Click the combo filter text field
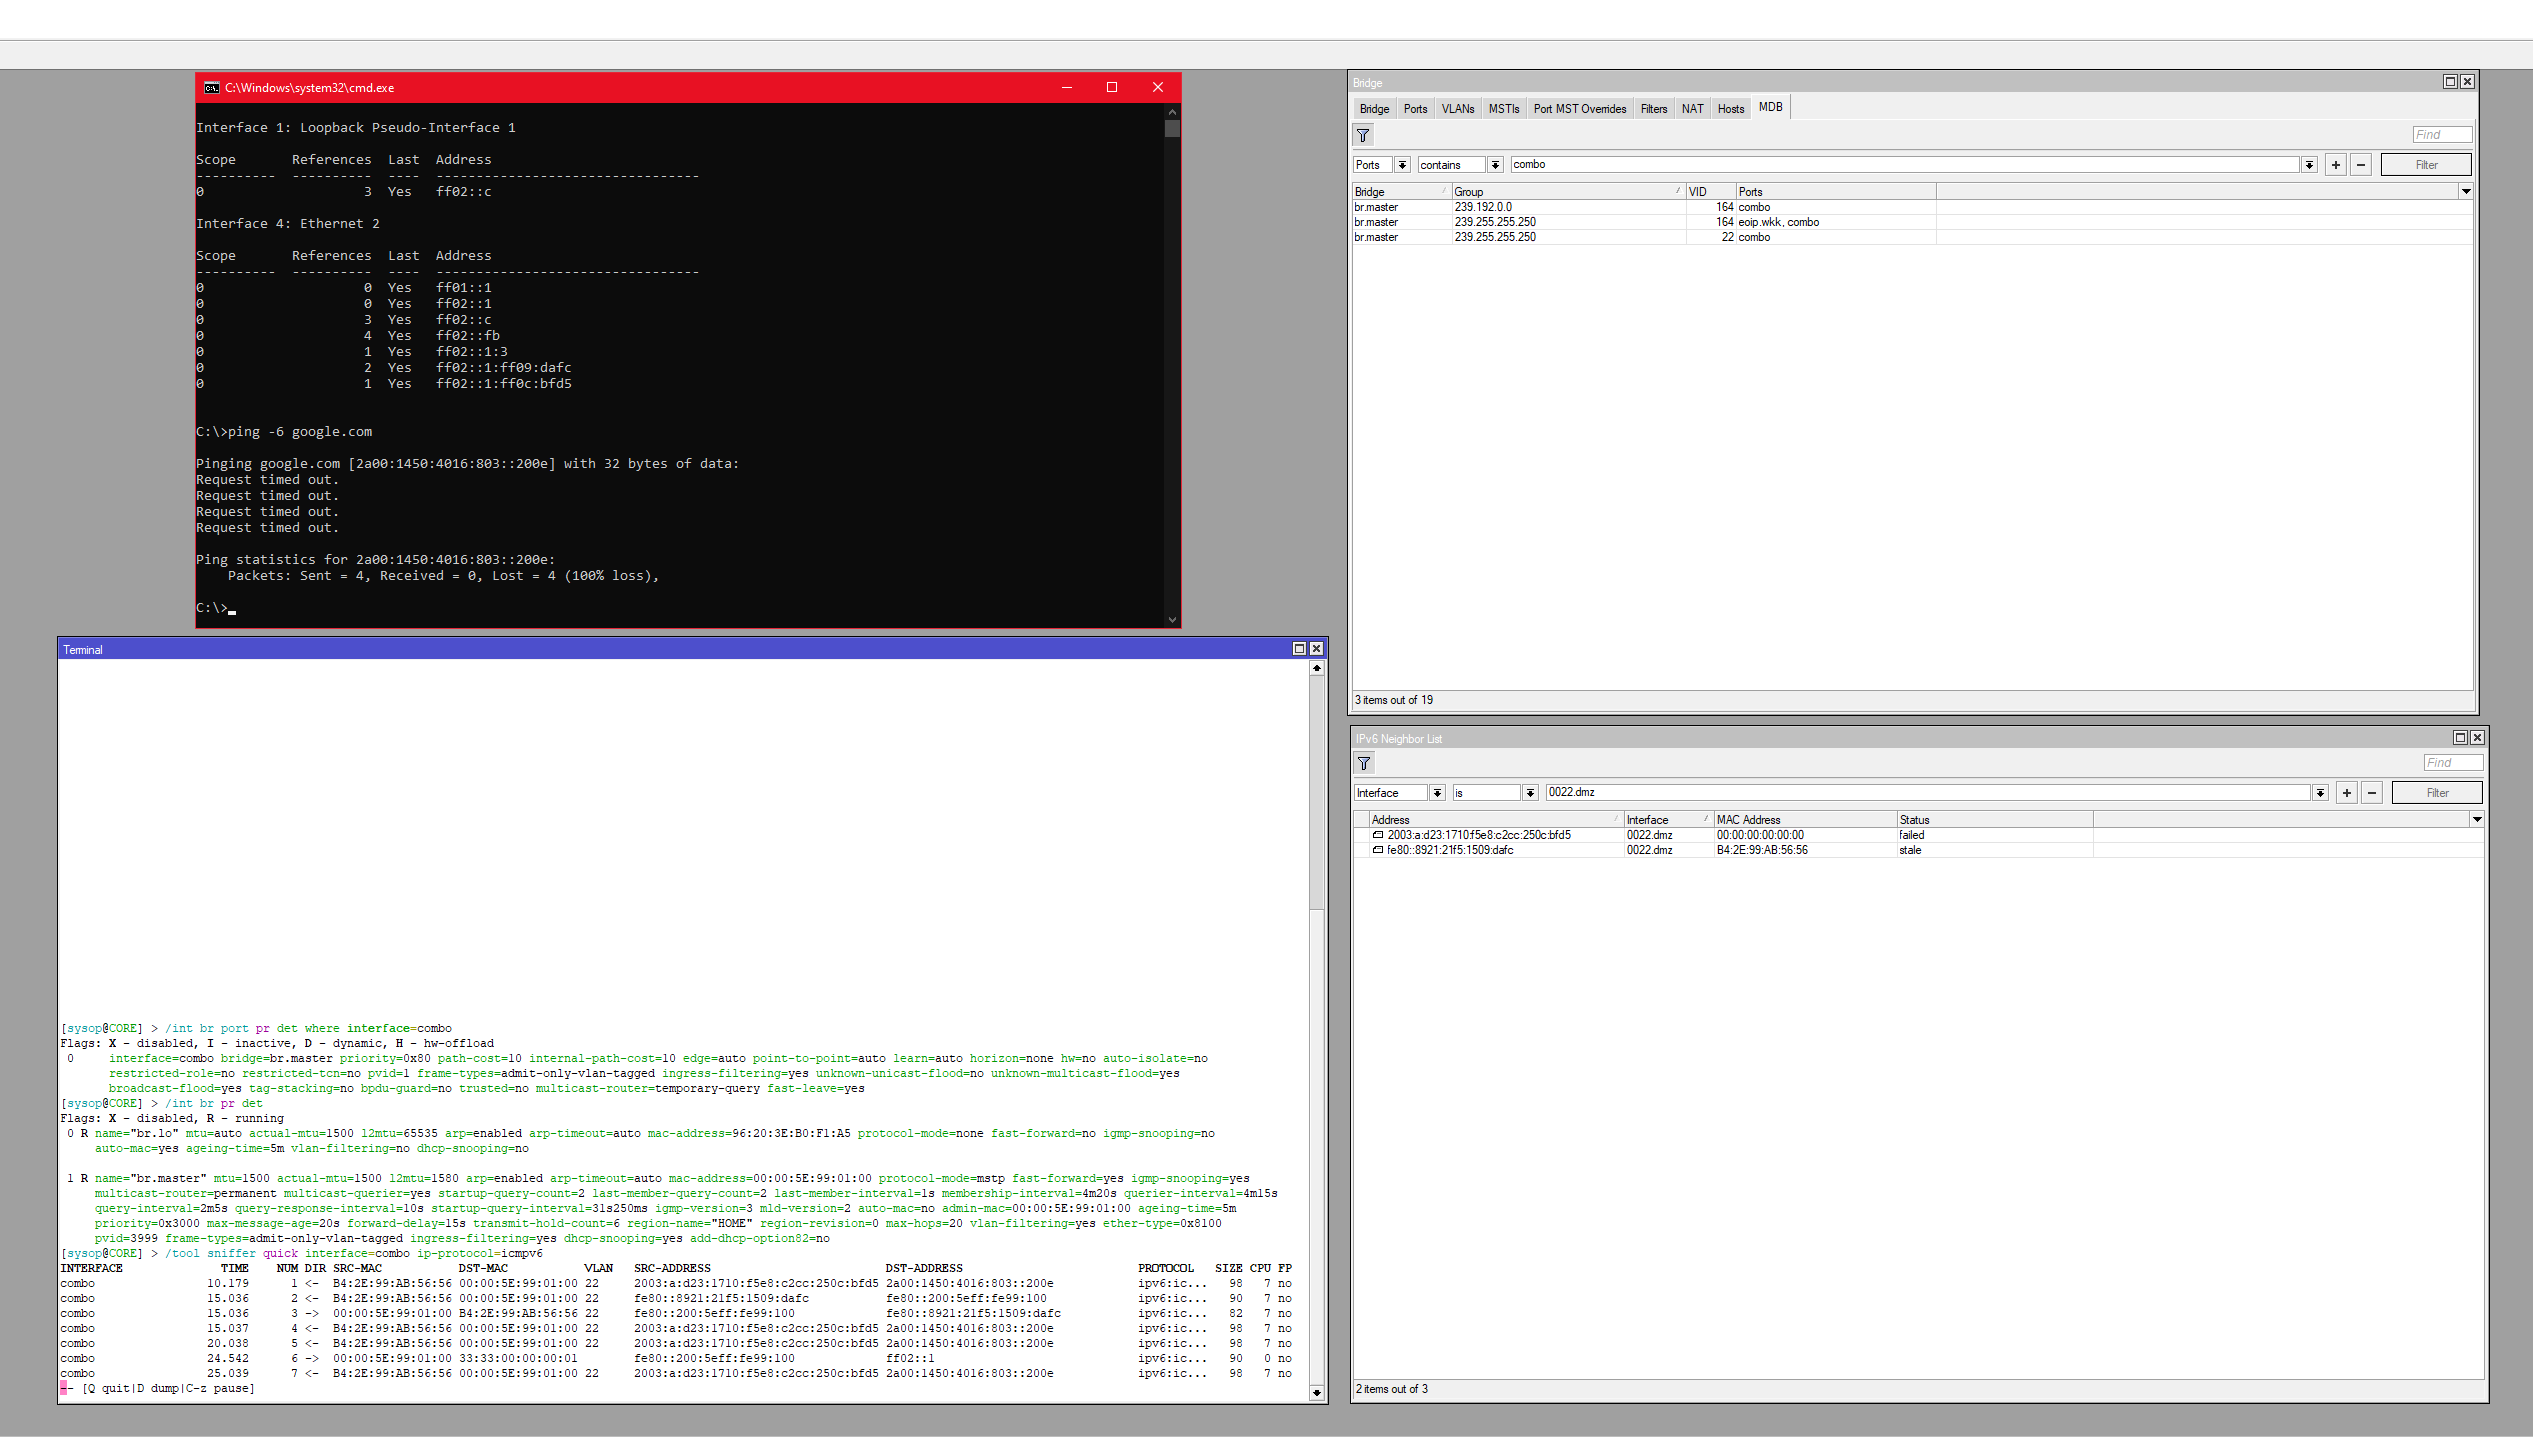The width and height of the screenshot is (2533, 1437). pos(1905,165)
